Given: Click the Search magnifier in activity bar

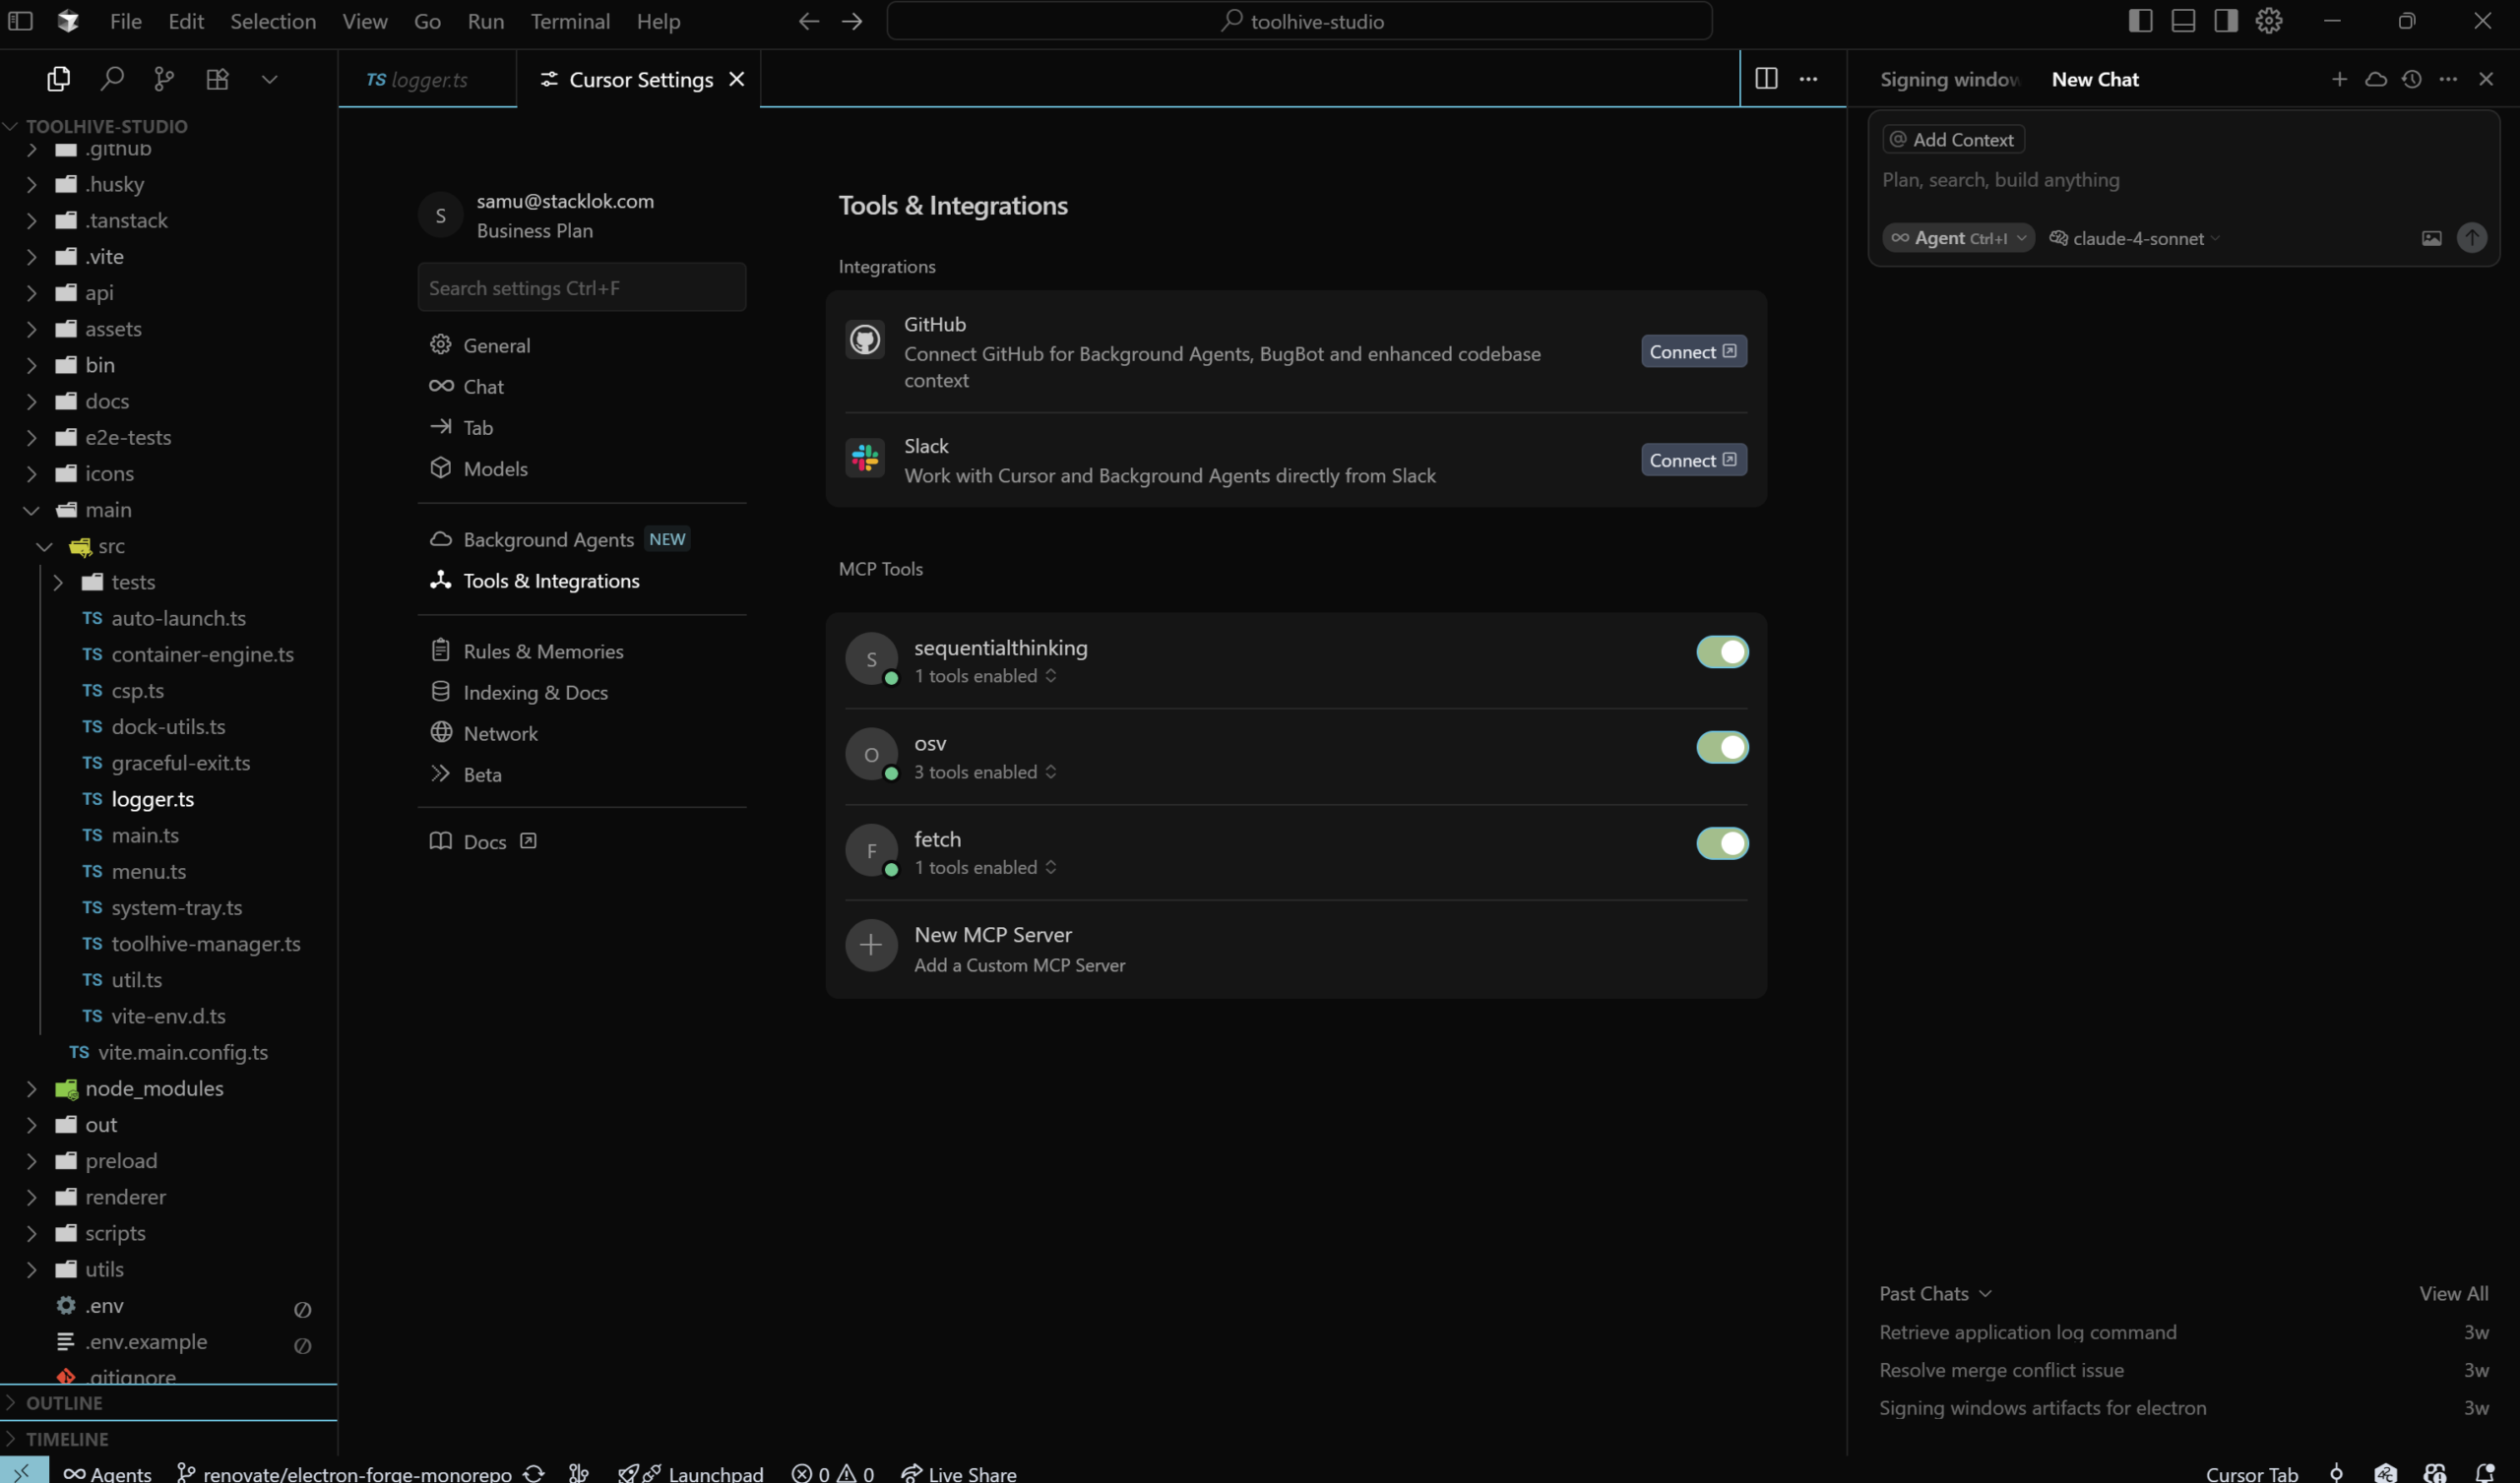Looking at the screenshot, I should [x=112, y=79].
